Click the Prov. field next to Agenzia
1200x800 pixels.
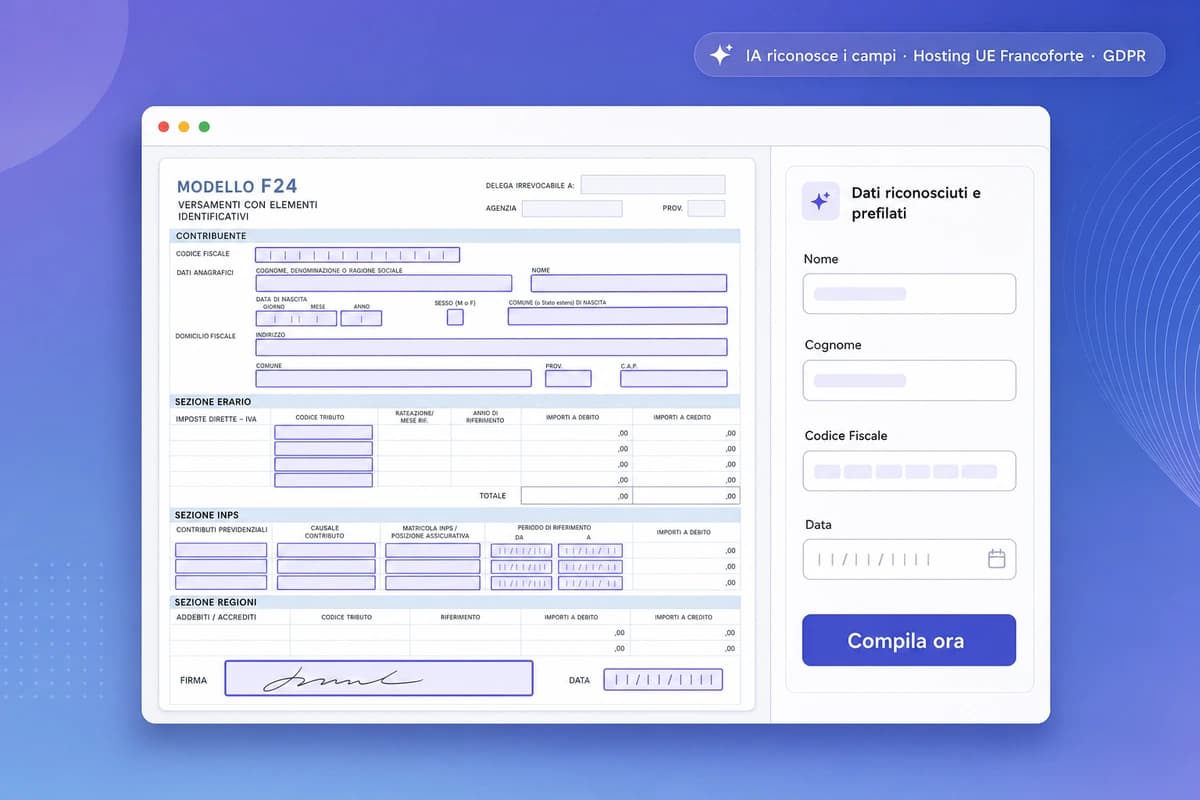pyautogui.click(x=706, y=208)
